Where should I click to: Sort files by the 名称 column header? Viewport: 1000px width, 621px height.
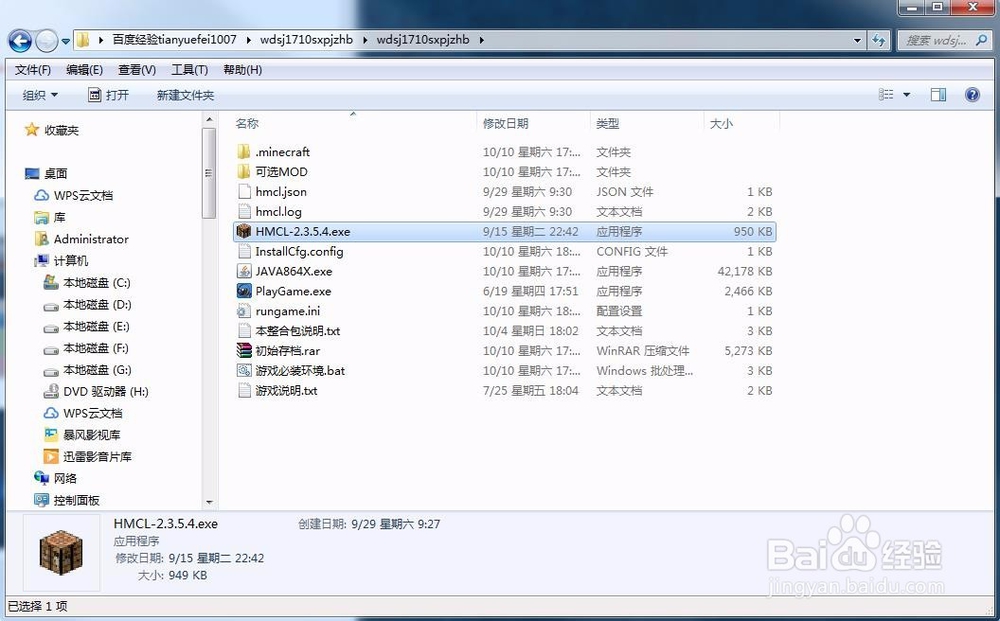(x=247, y=123)
